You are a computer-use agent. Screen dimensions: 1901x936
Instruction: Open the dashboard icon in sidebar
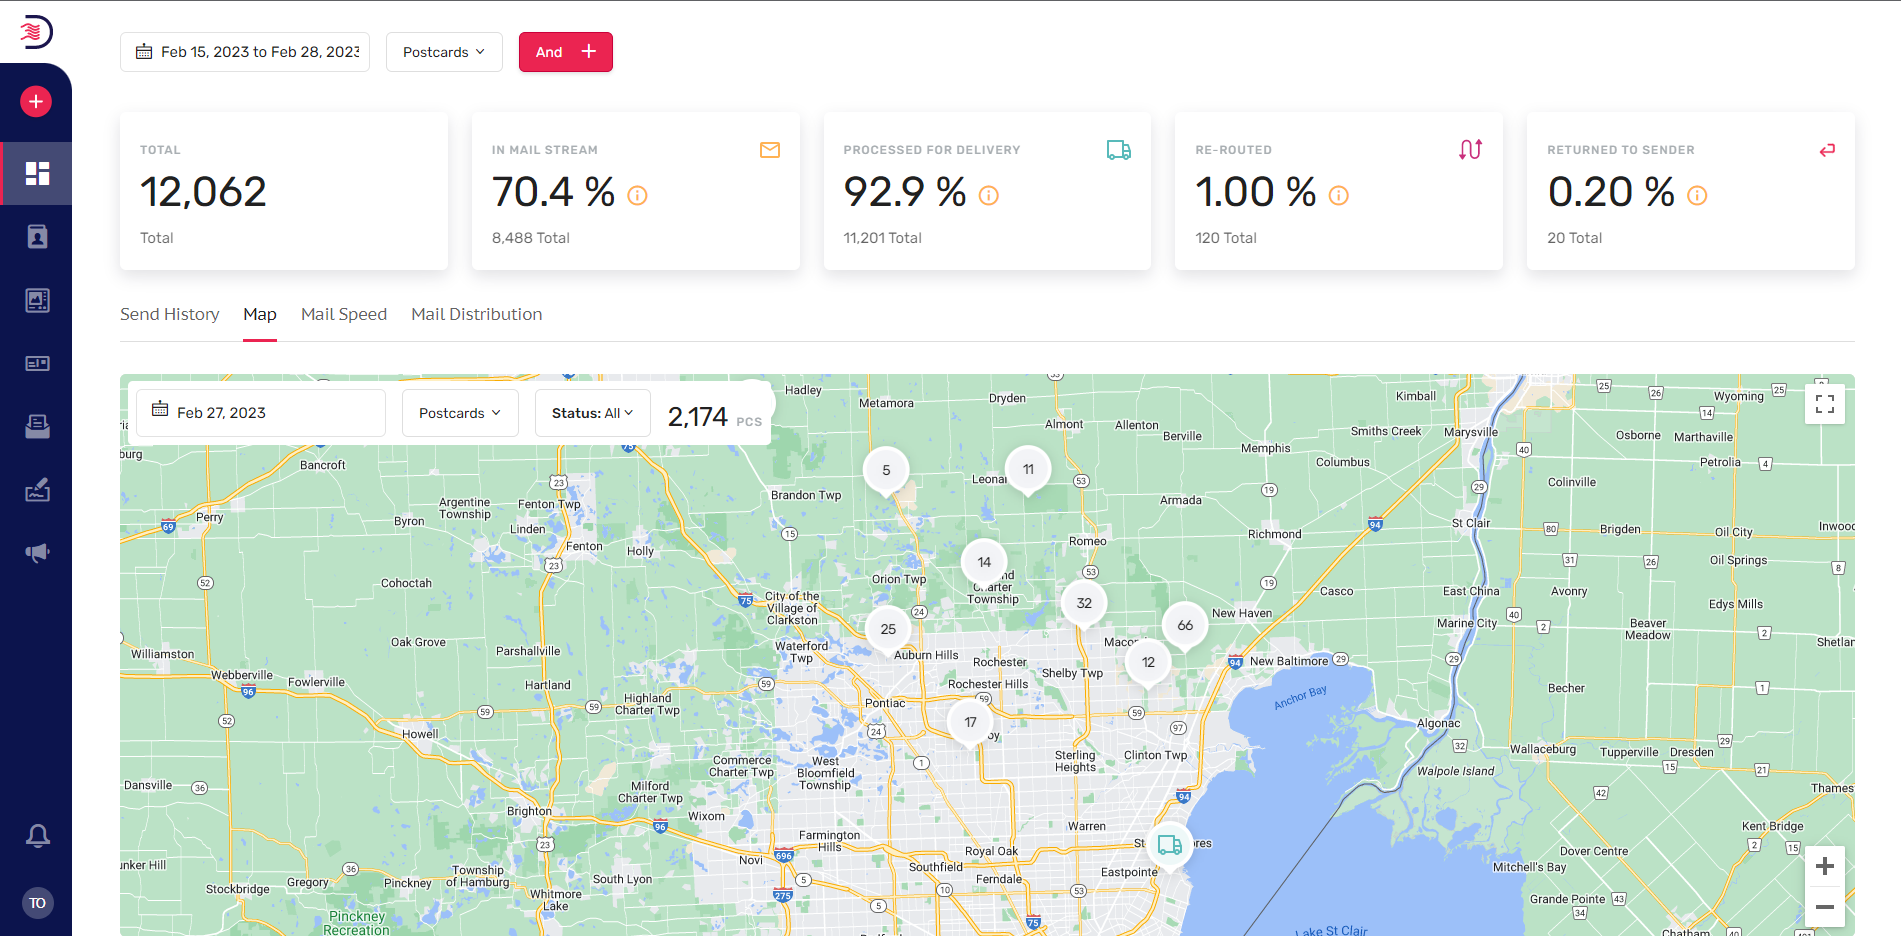coord(37,174)
